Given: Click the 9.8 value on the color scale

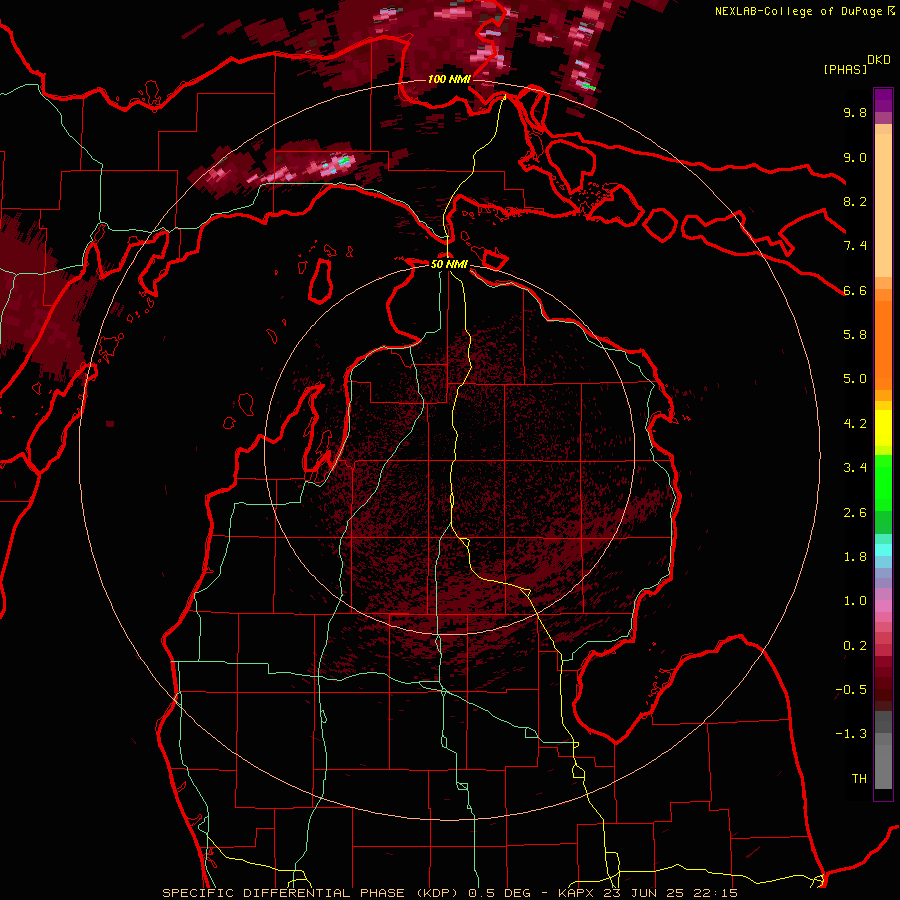Looking at the screenshot, I should 855,112.
